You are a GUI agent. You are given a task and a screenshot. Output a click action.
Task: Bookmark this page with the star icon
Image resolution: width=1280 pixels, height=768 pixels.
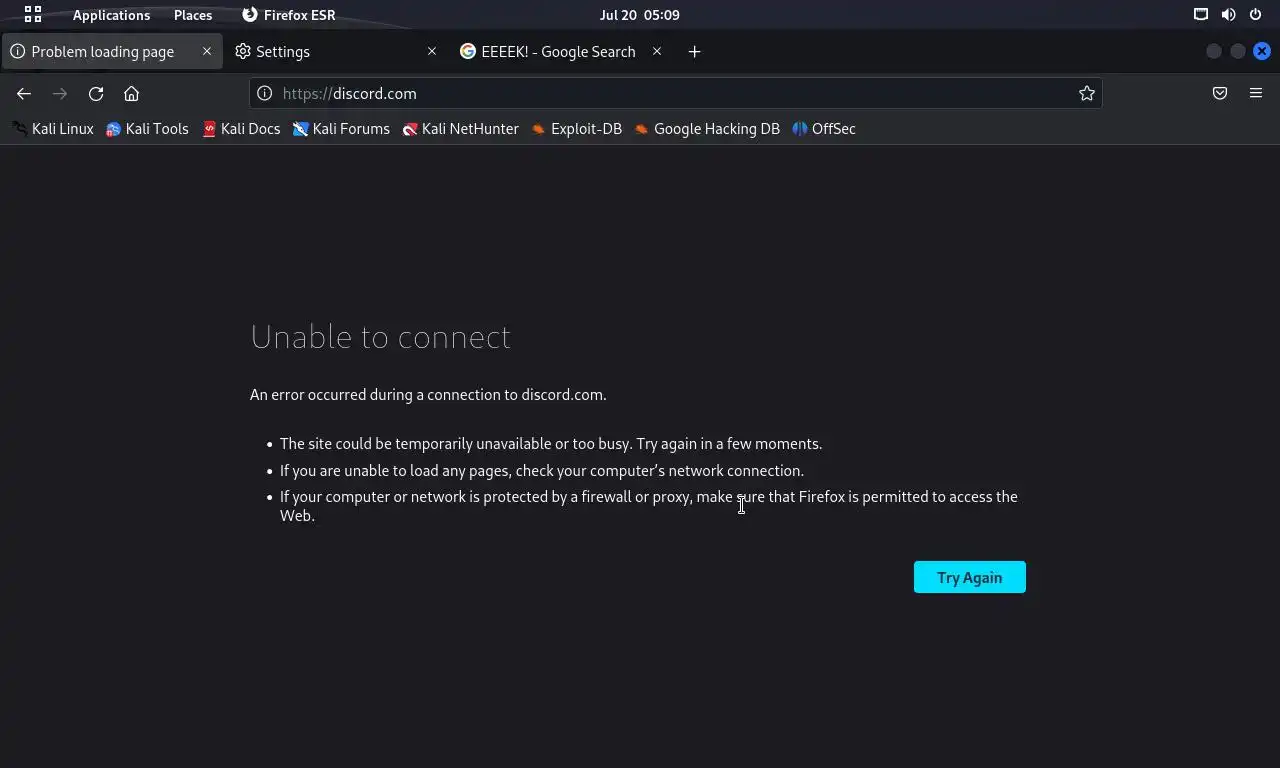[1087, 93]
